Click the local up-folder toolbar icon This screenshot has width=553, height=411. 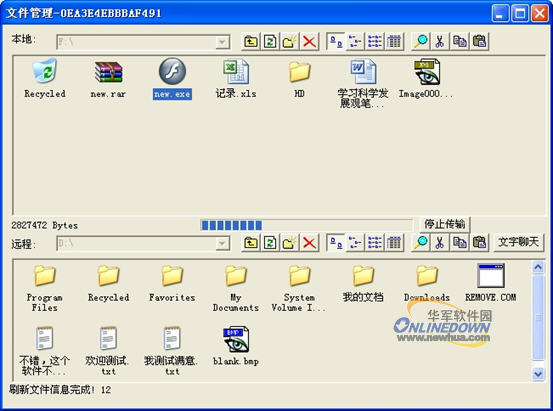point(250,42)
